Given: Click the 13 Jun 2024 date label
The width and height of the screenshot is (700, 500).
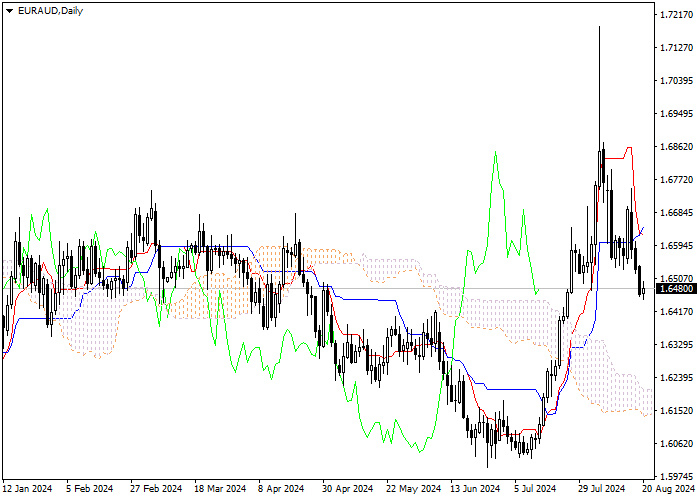Looking at the screenshot, I should pyautogui.click(x=475, y=489).
